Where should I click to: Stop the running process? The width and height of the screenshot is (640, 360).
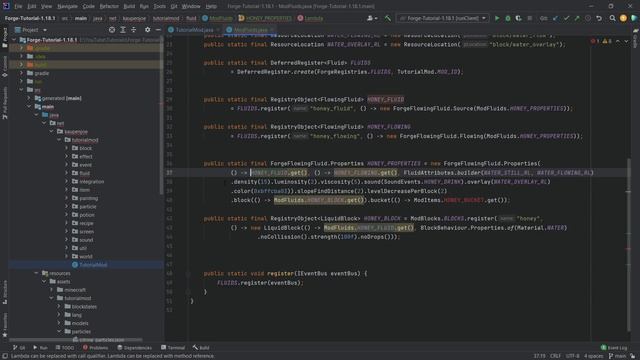(x=529, y=18)
